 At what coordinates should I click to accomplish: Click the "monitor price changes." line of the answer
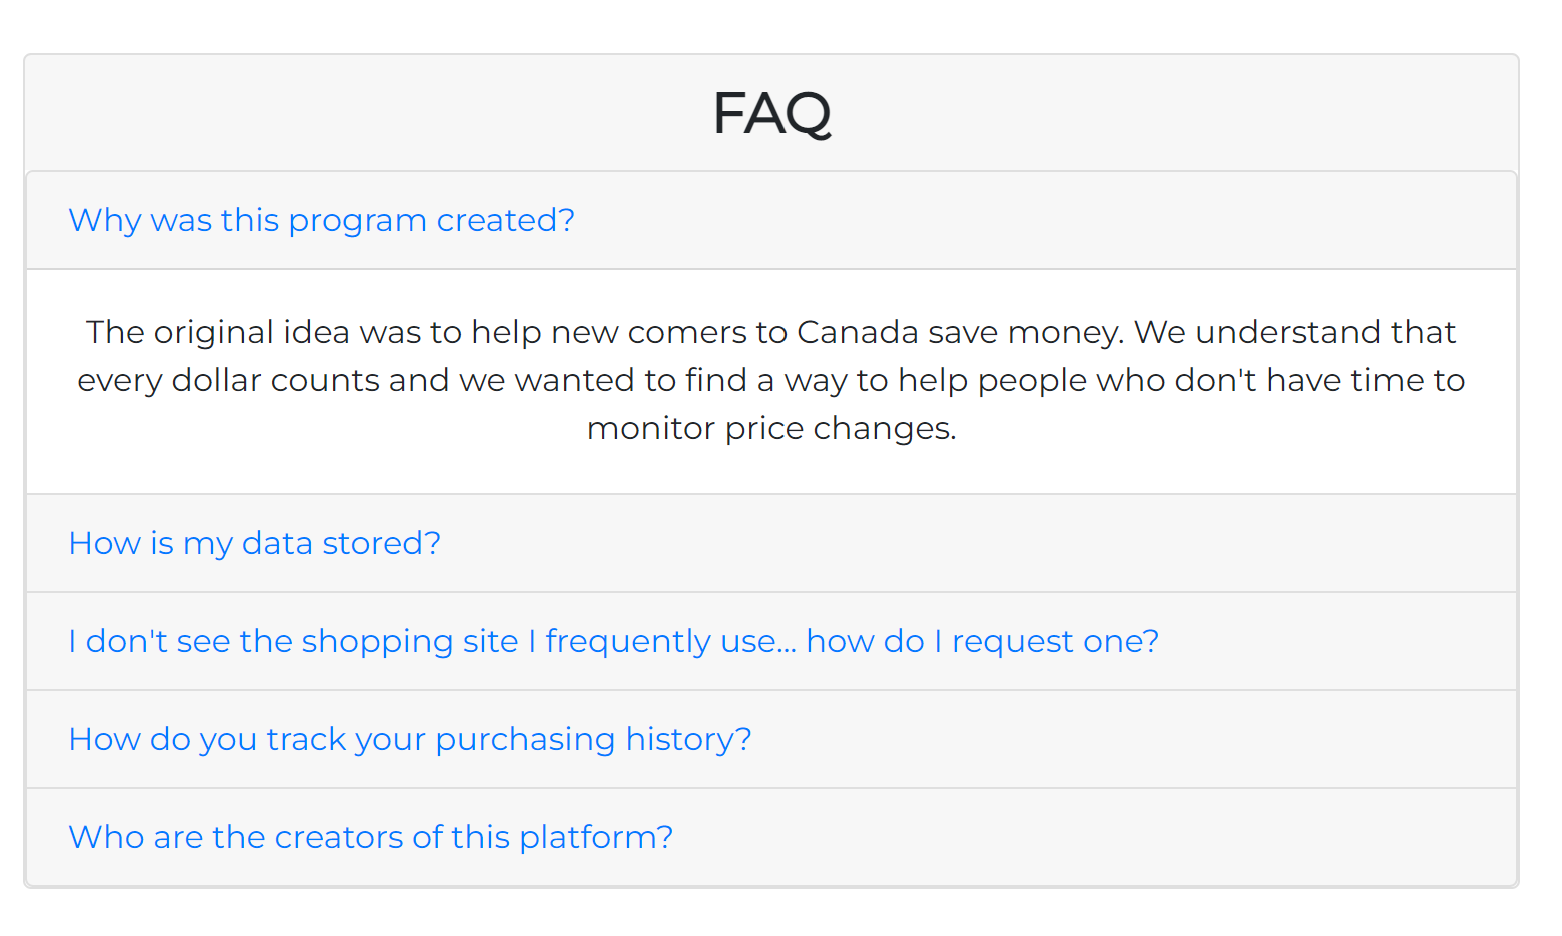click(771, 428)
